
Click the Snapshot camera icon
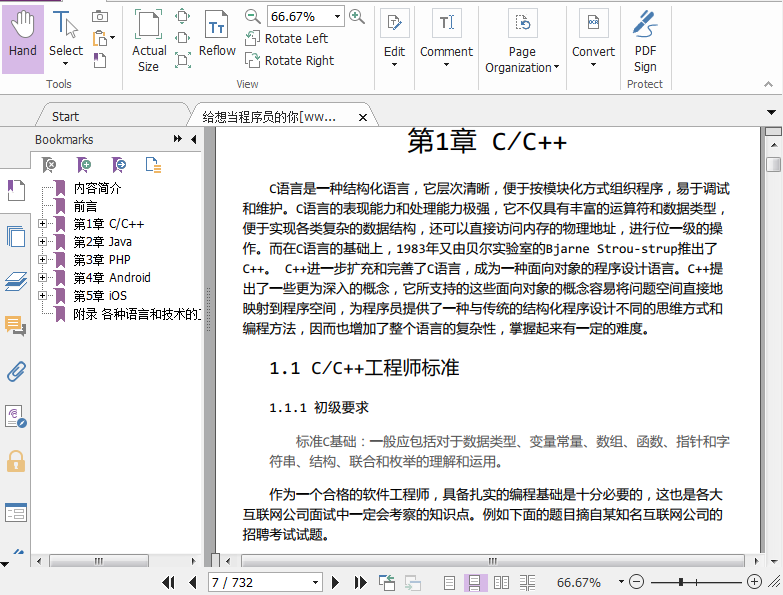pos(100,16)
